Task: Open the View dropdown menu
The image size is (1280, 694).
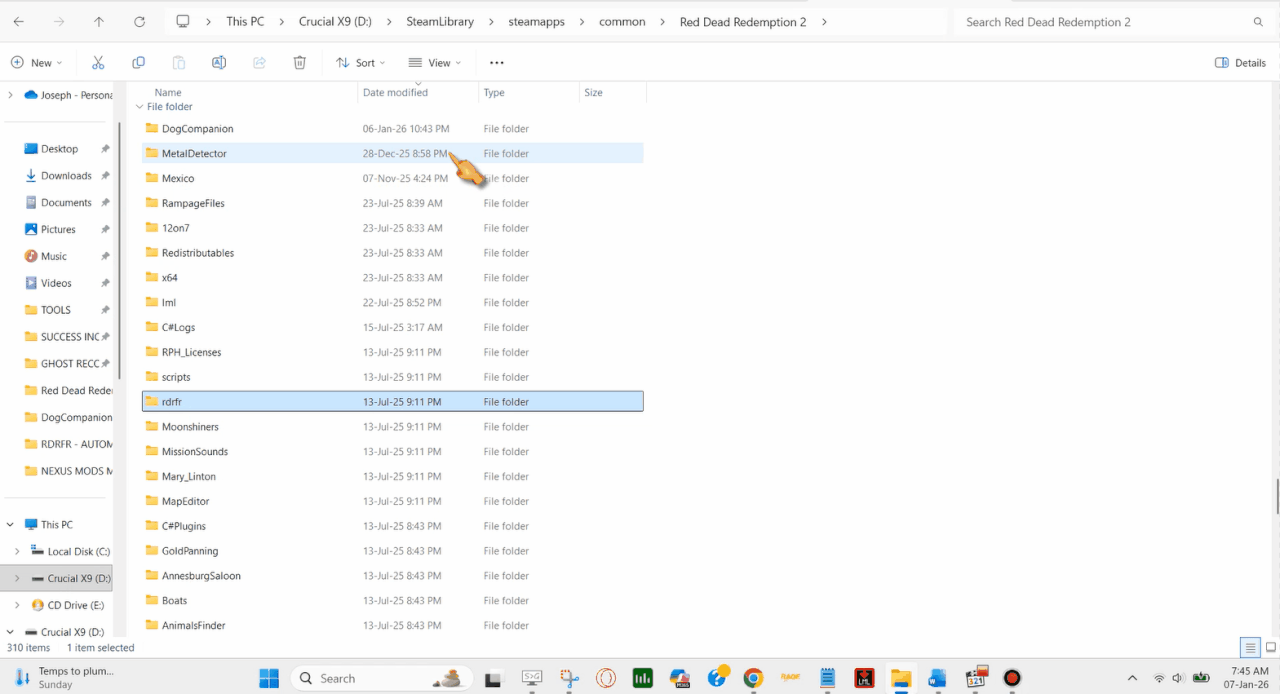Action: pyautogui.click(x=435, y=62)
